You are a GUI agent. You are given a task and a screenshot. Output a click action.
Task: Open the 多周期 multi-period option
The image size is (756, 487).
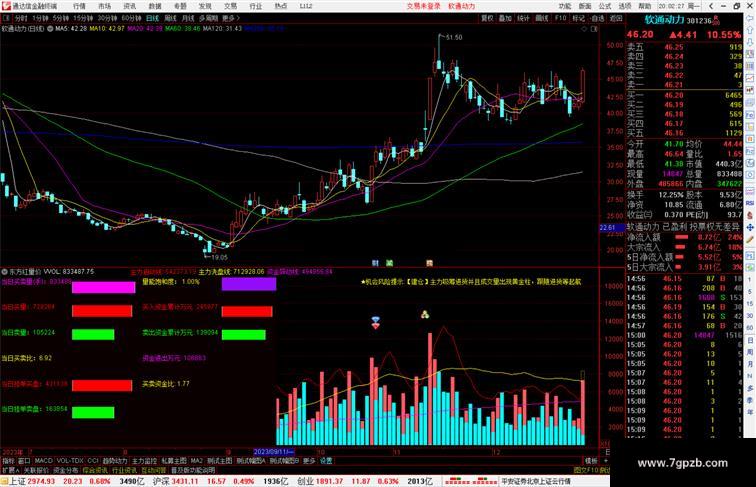(208, 18)
